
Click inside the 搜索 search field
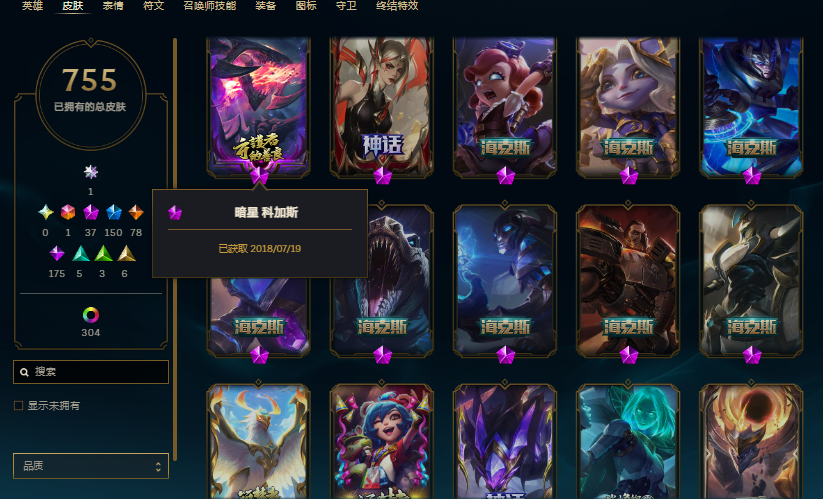click(91, 372)
